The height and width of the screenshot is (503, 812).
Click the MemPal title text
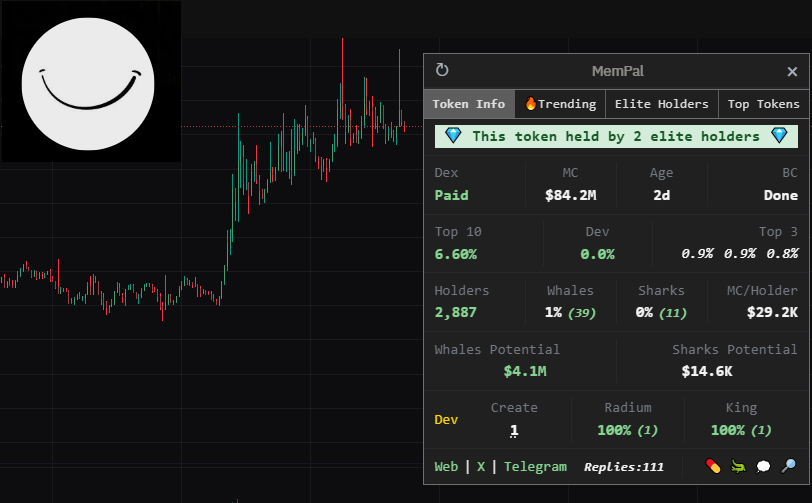(618, 71)
